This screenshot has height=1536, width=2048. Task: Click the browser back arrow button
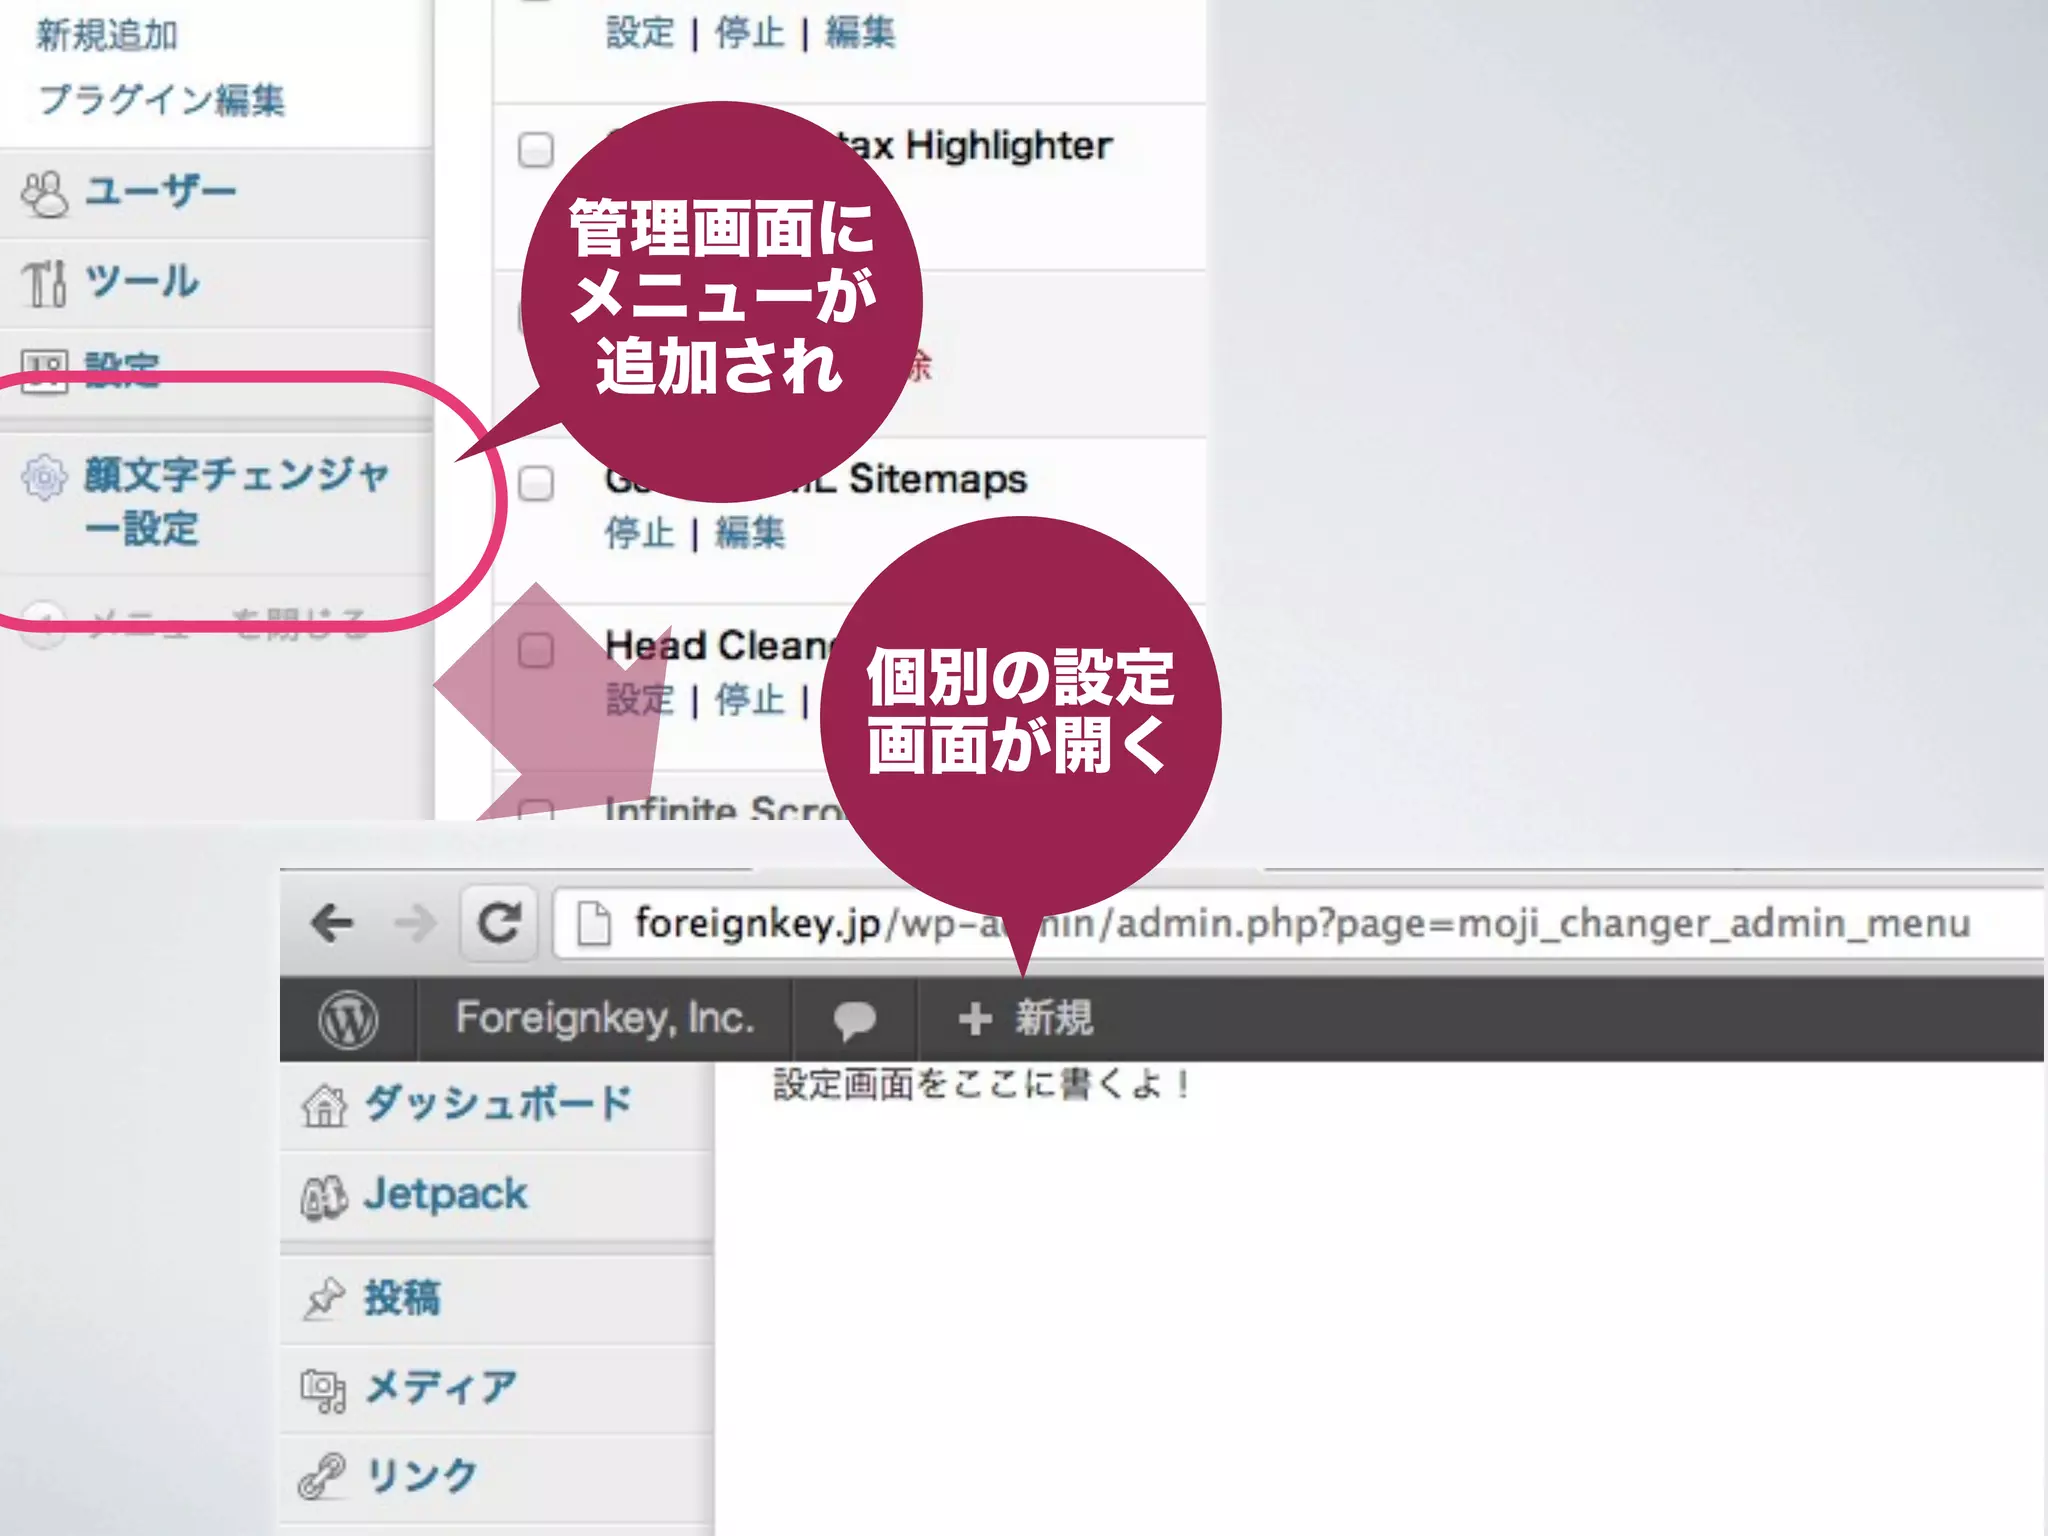[x=333, y=922]
